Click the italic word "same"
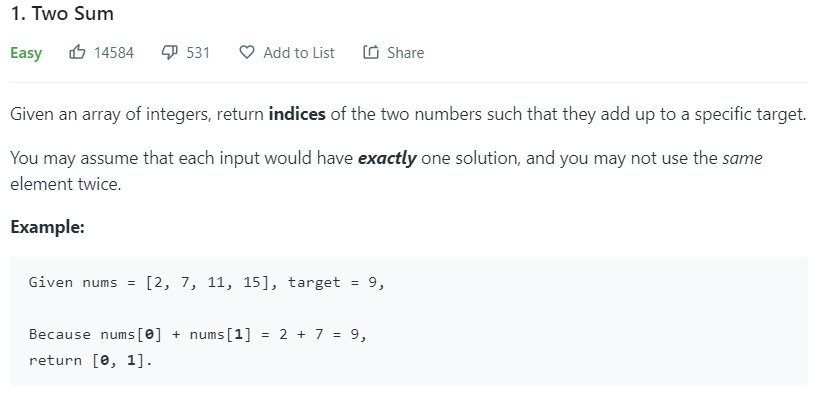 (742, 160)
